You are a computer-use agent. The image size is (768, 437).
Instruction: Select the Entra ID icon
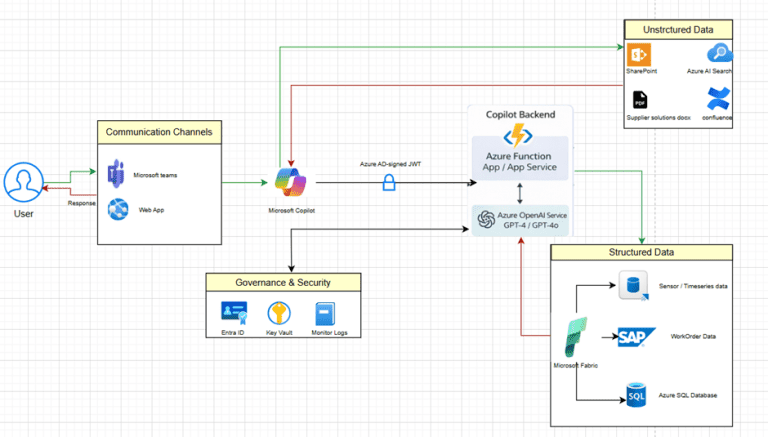tap(234, 313)
